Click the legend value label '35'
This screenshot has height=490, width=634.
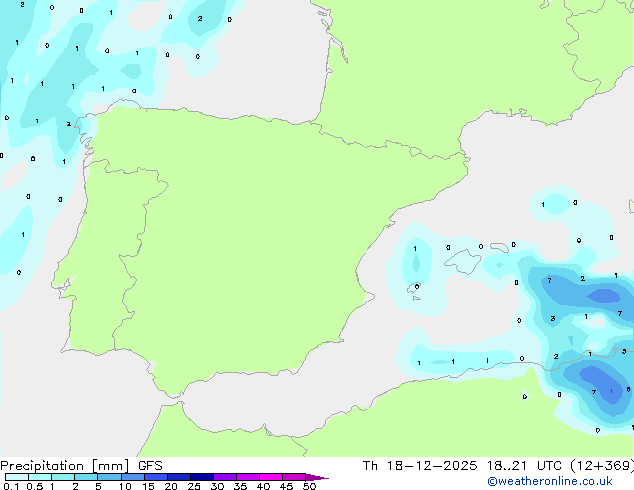240,486
